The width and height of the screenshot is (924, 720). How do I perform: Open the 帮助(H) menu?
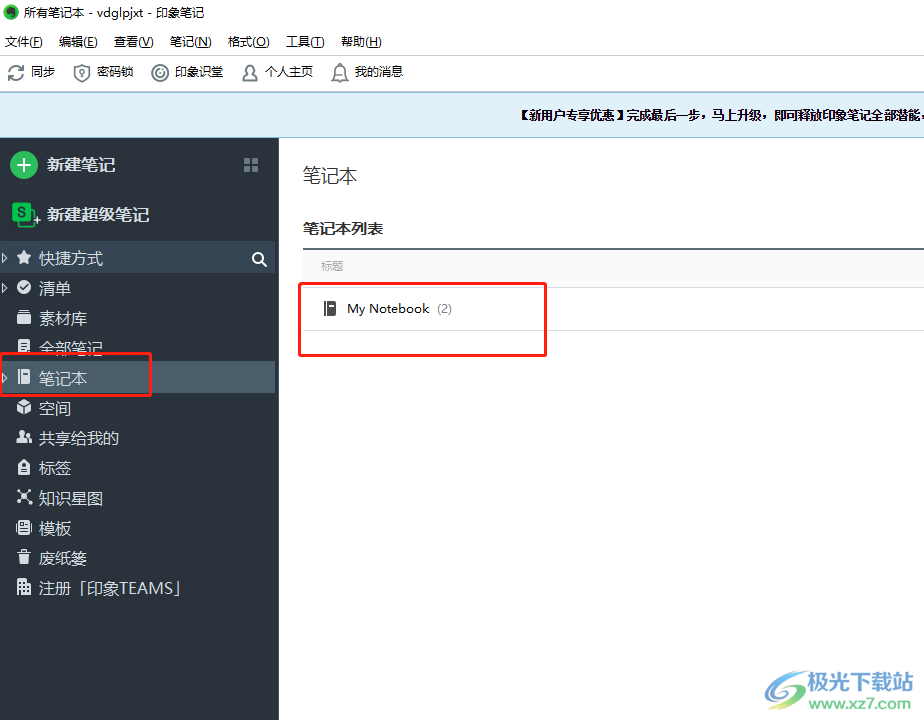tap(361, 42)
